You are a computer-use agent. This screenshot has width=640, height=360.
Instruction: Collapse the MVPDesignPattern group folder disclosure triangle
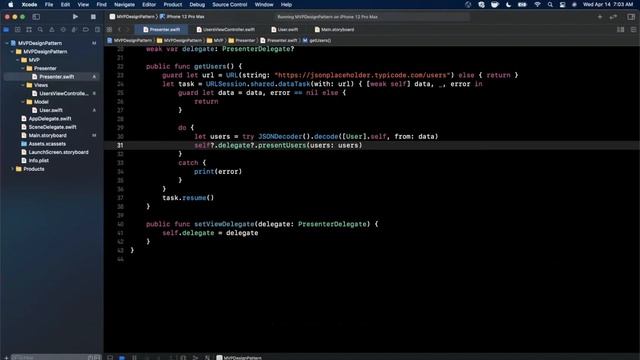(x=12, y=51)
